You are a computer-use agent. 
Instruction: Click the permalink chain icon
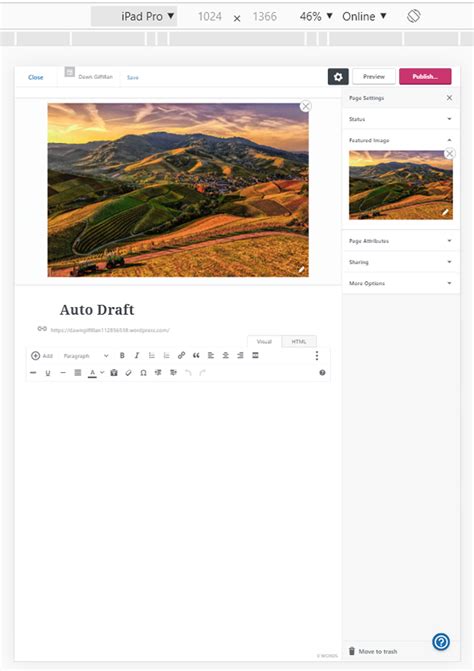42,329
